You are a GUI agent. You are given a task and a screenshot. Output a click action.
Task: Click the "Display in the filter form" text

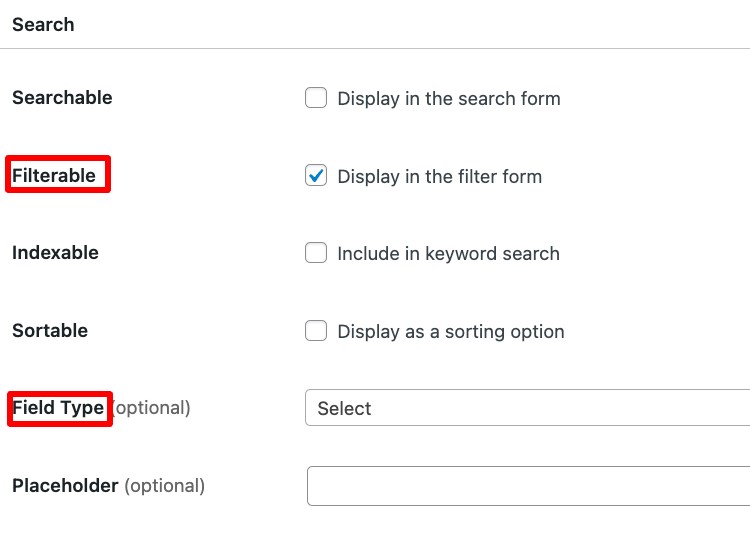point(440,176)
